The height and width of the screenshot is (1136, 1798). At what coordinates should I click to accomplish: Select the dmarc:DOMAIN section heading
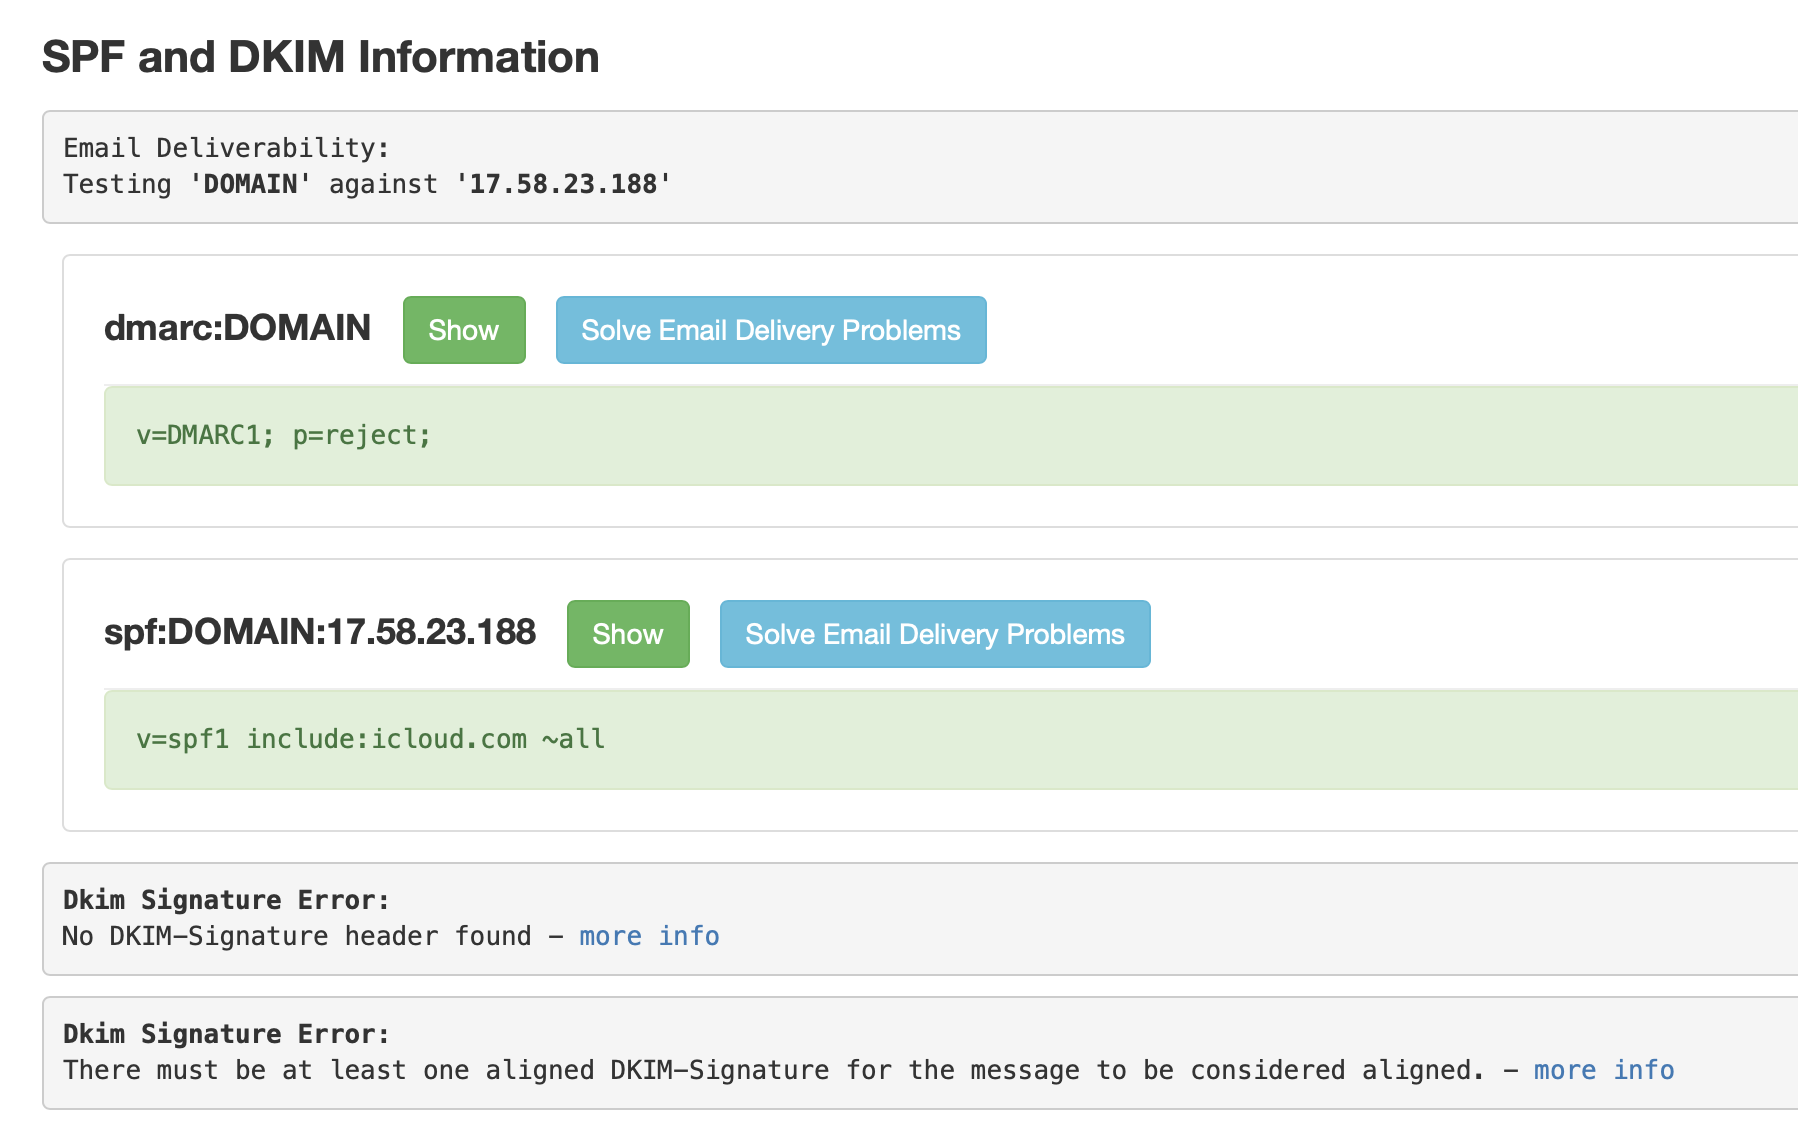point(237,328)
